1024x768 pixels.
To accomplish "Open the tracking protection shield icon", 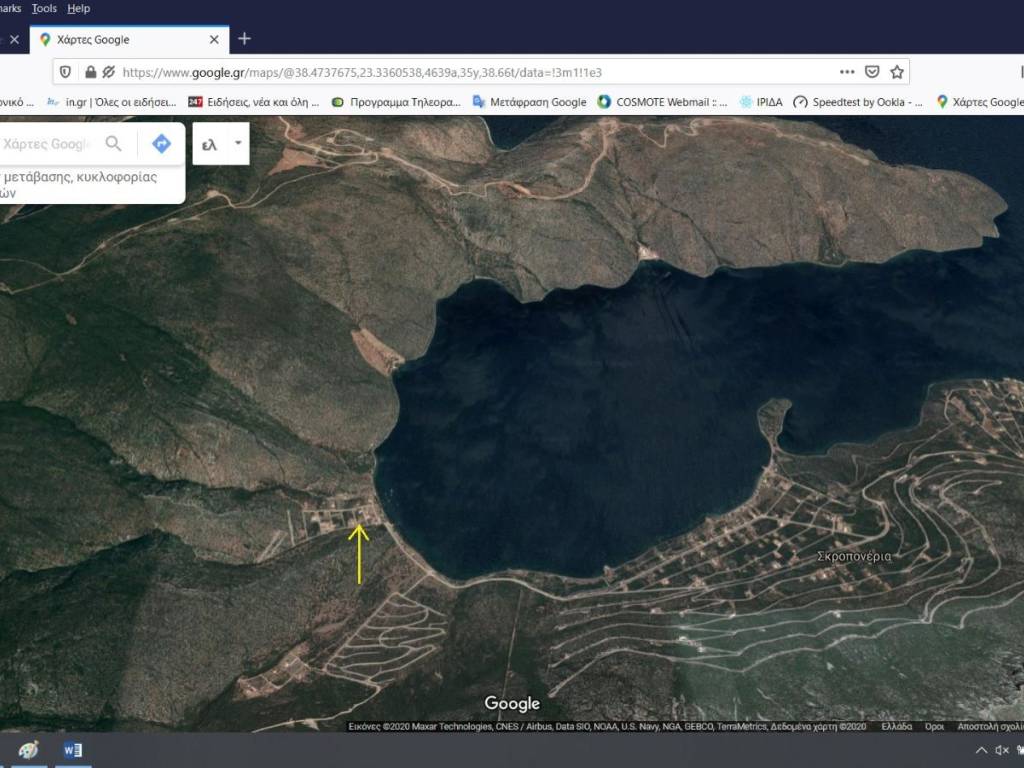I will click(x=66, y=72).
